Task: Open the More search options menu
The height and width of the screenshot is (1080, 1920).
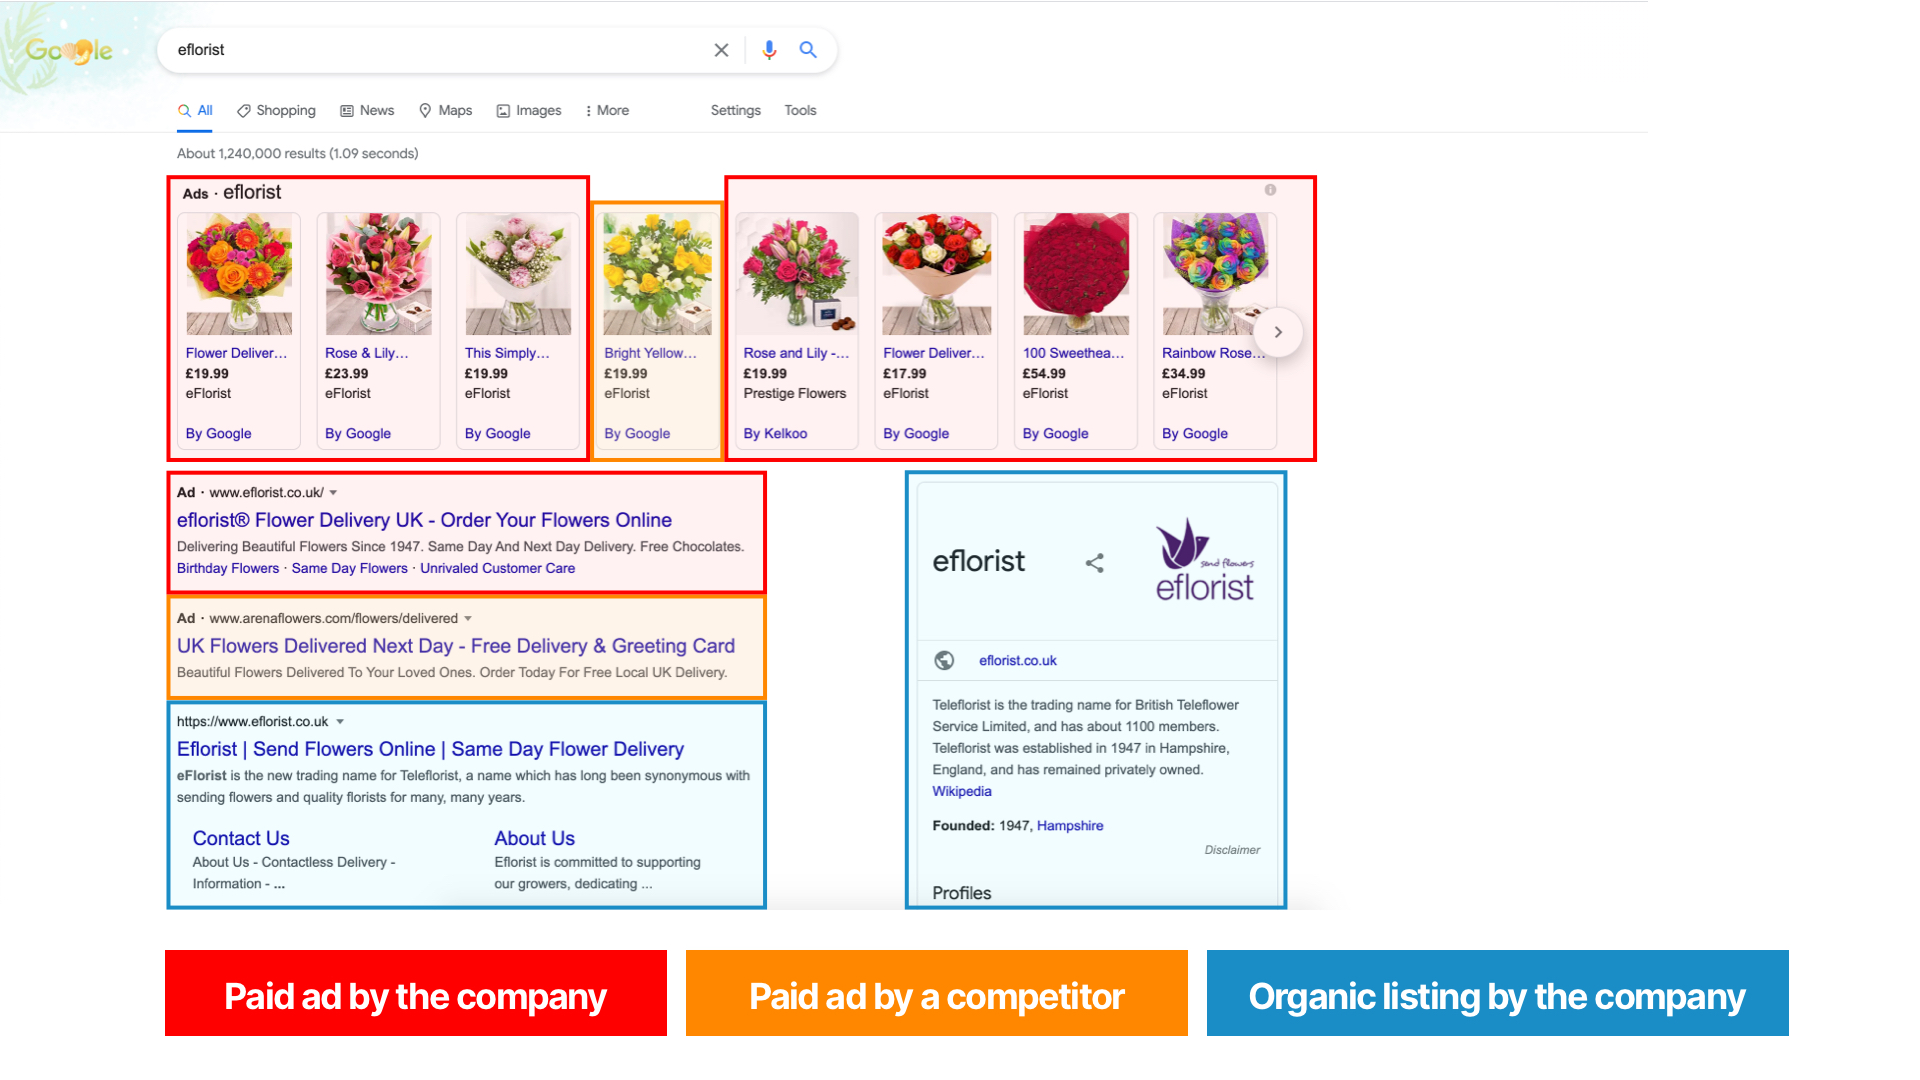Action: tap(607, 111)
